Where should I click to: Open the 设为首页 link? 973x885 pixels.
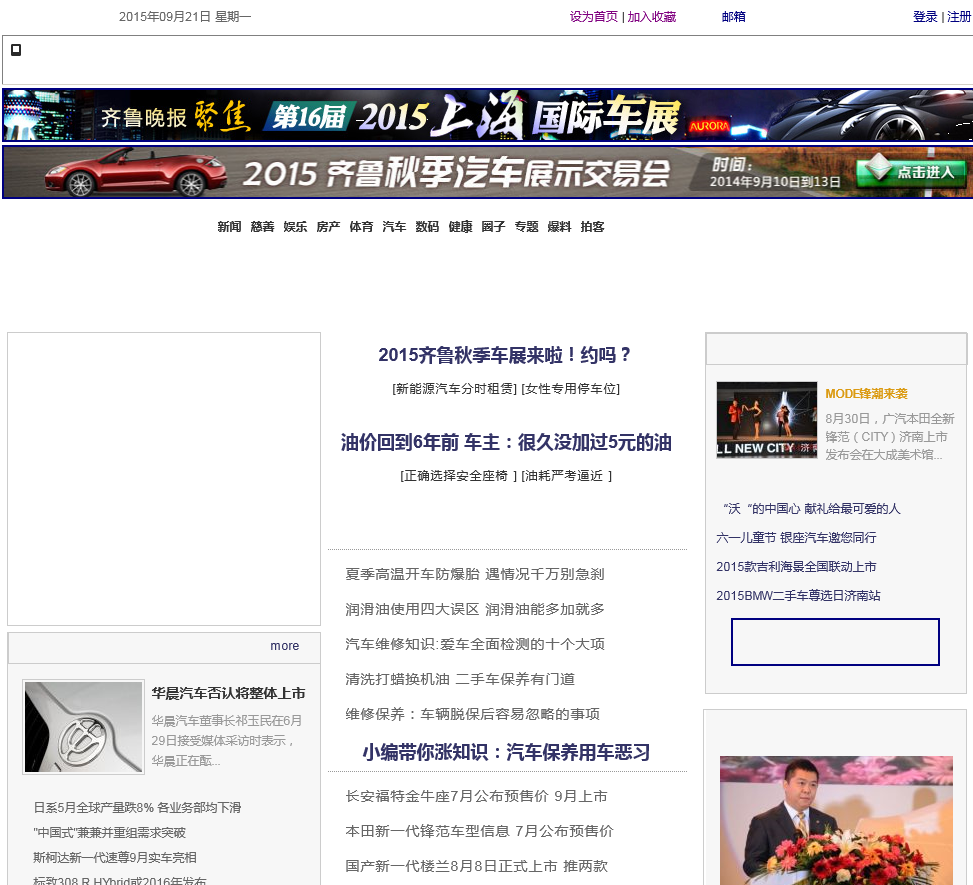594,17
